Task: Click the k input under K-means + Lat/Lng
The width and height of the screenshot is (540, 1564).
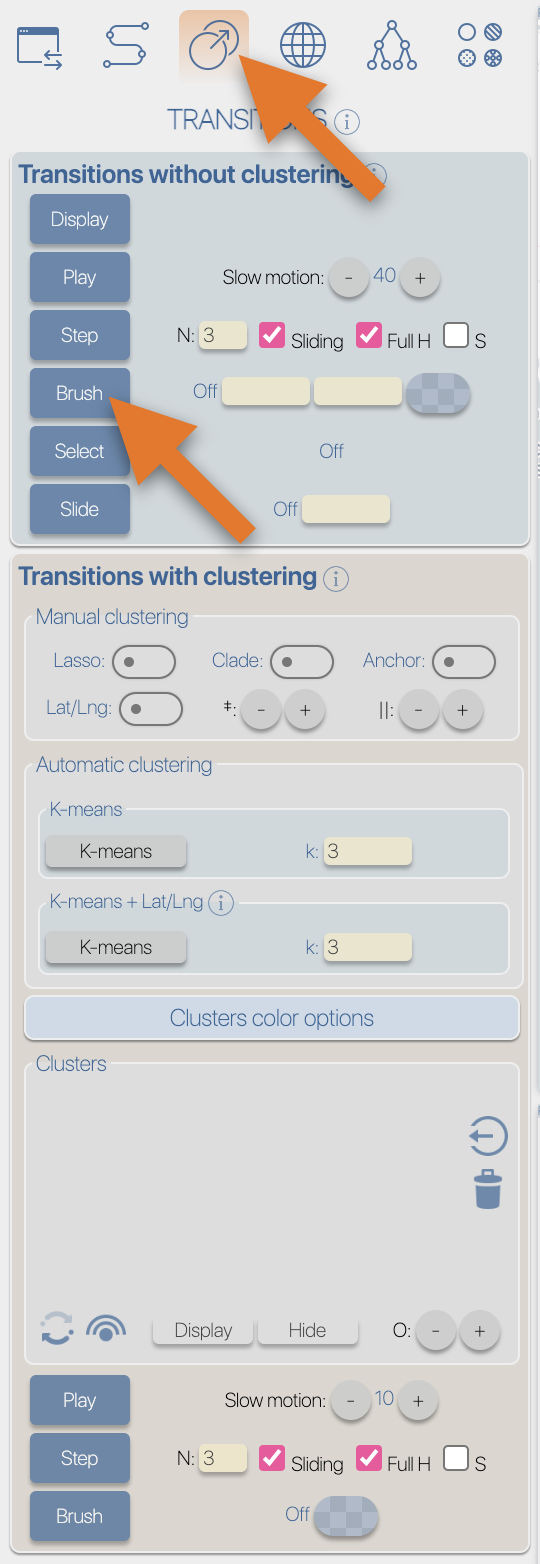Action: pyautogui.click(x=367, y=947)
